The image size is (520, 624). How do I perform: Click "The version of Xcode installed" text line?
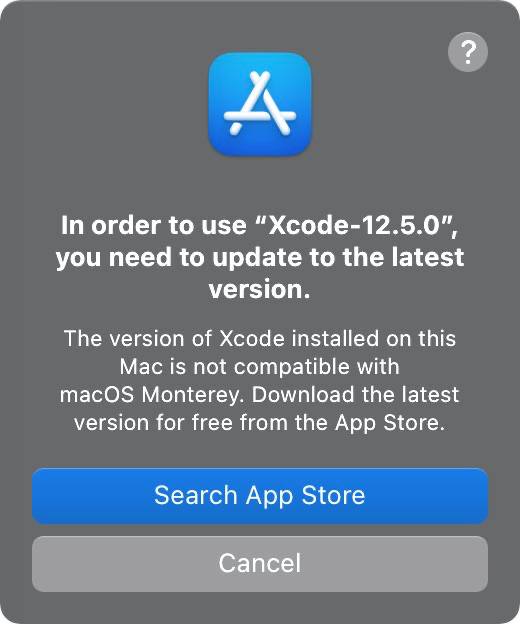point(260,339)
